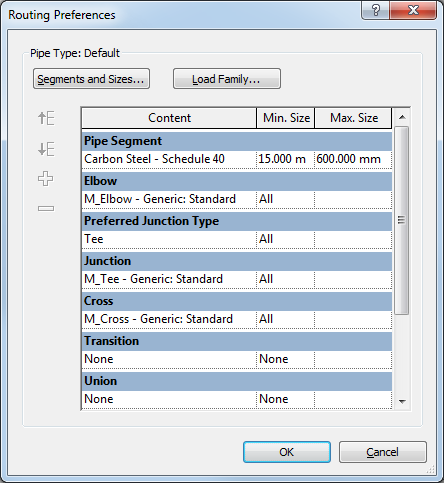Select the Elbow group header
This screenshot has width=444, height=483.
(237, 181)
